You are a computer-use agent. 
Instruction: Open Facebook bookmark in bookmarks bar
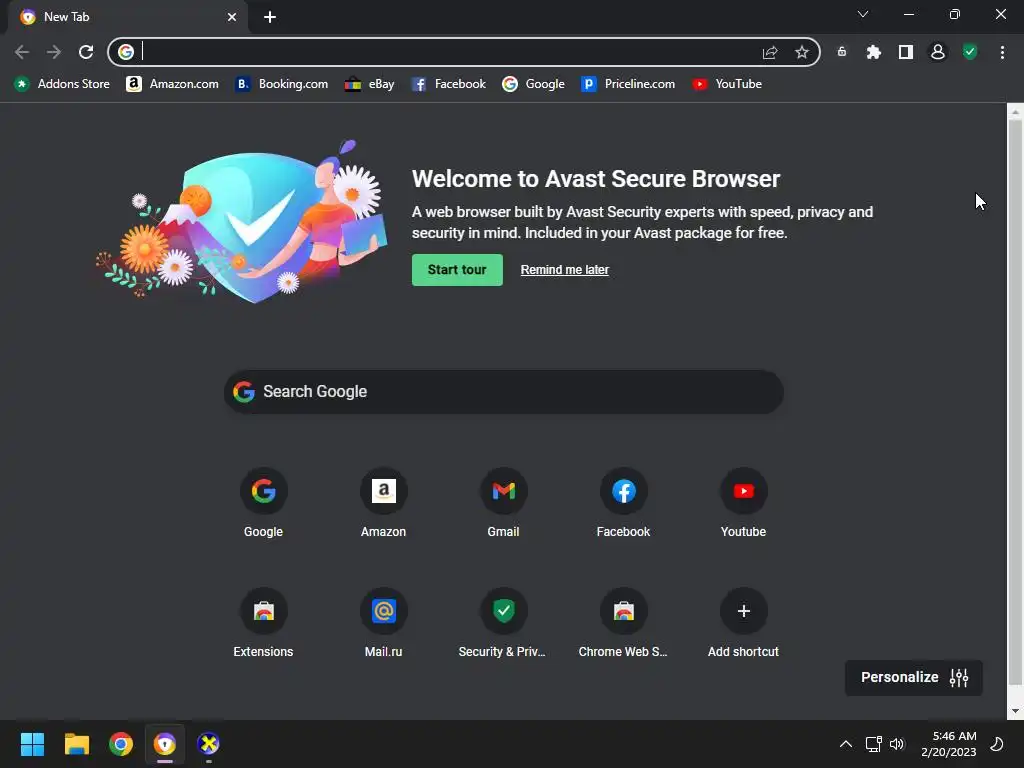[x=449, y=84]
